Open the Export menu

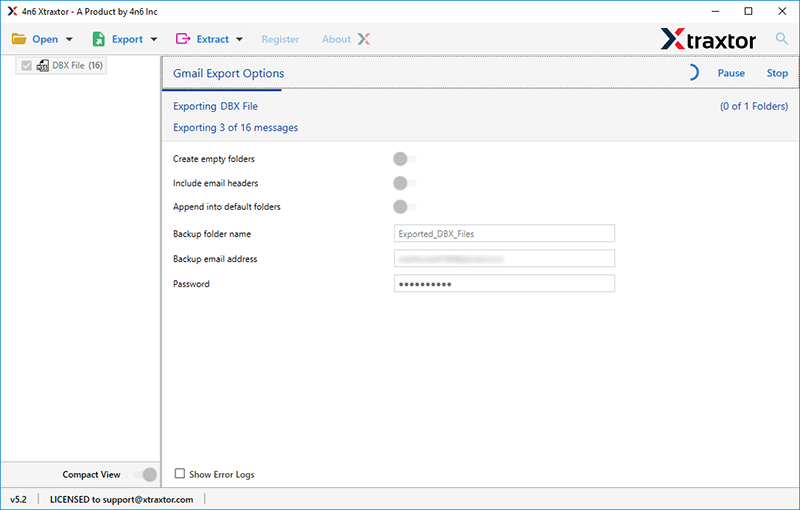click(x=128, y=39)
